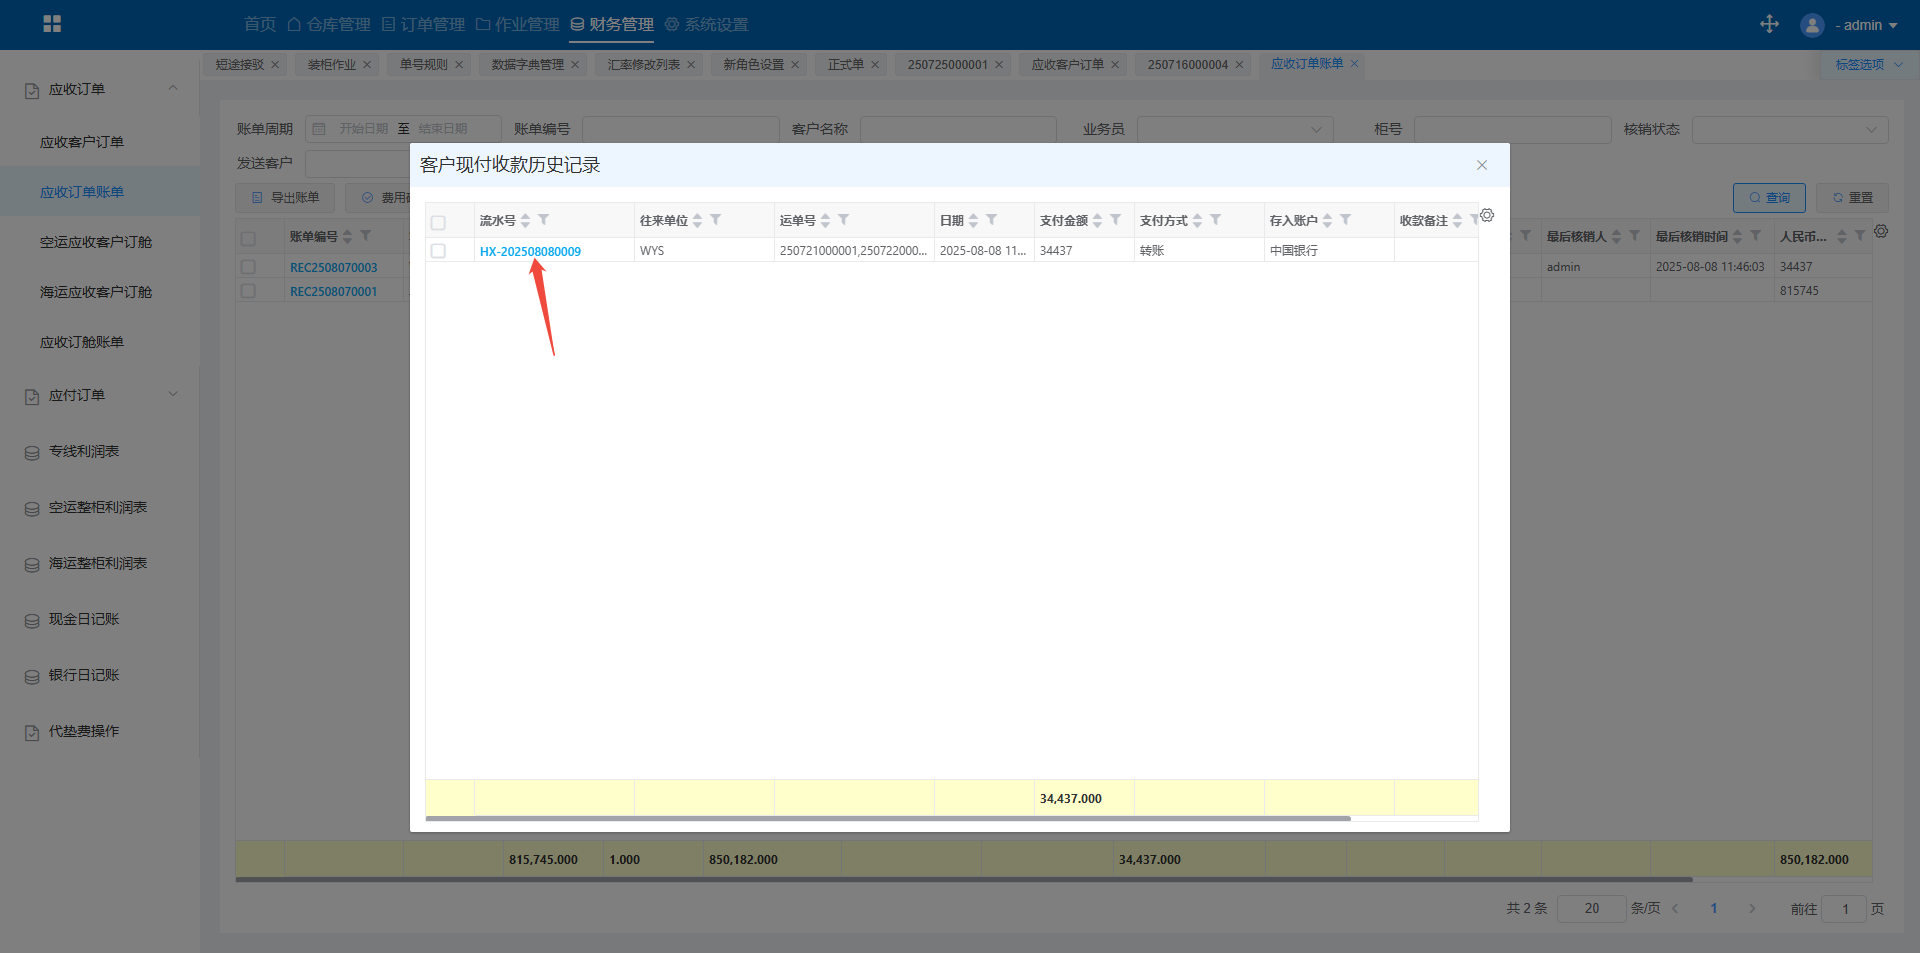This screenshot has height=953, width=1920.
Task: Filter the 流水号 column in the popup
Action: point(543,220)
